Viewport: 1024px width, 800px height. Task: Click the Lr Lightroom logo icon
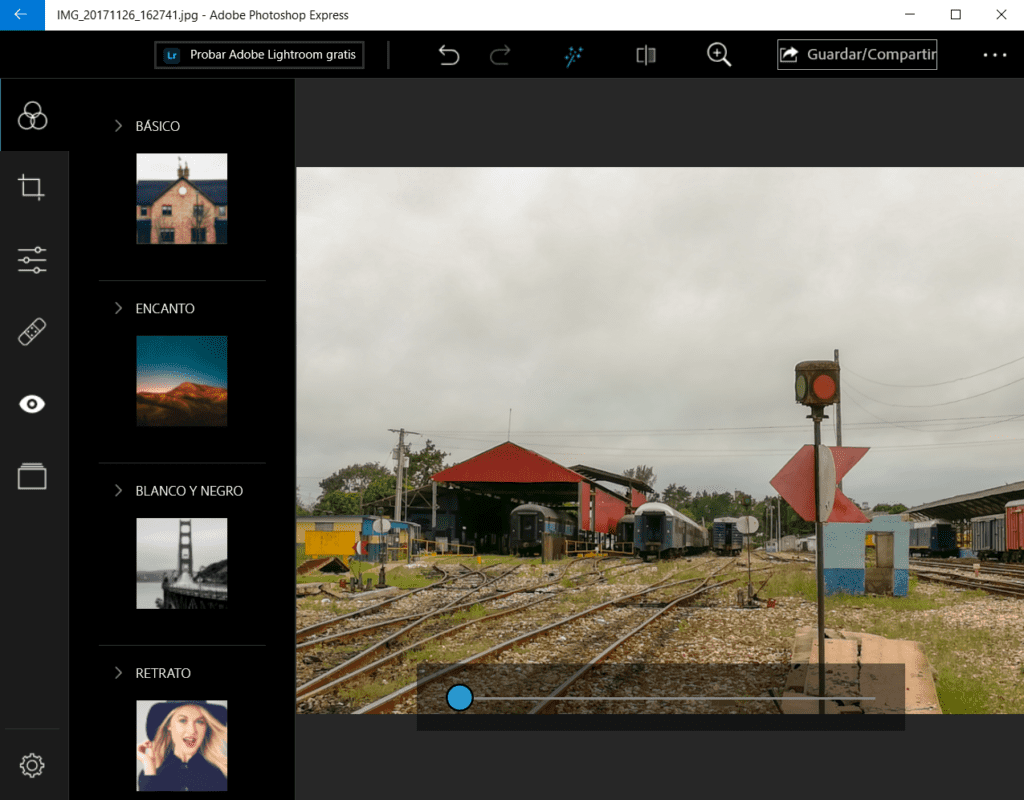pyautogui.click(x=172, y=55)
